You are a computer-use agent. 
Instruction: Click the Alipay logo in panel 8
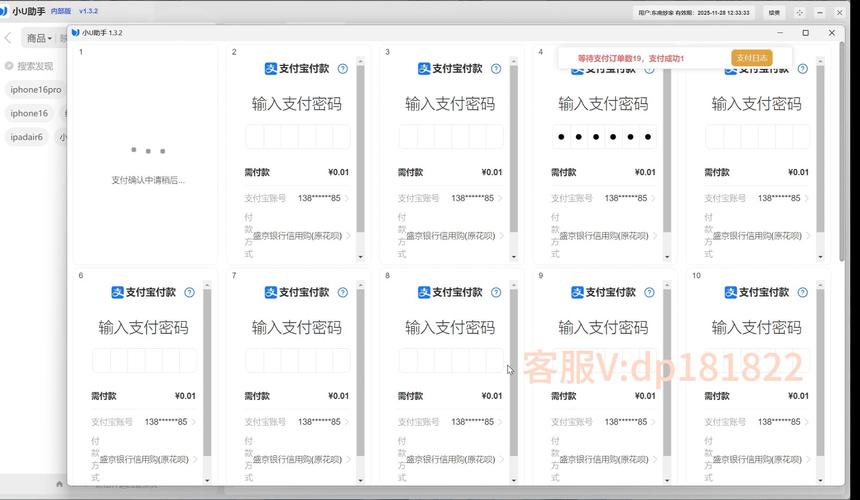tap(424, 292)
